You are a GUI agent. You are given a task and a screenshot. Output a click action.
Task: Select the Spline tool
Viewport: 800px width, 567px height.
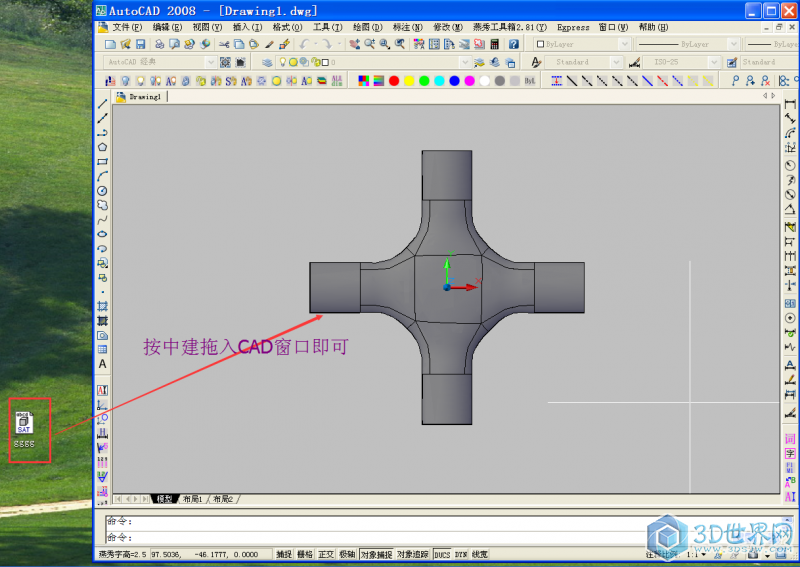103,220
